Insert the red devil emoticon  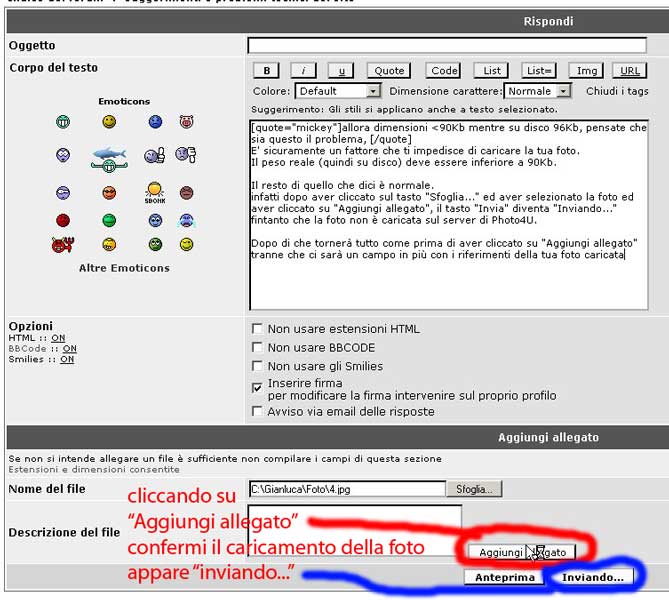62,244
